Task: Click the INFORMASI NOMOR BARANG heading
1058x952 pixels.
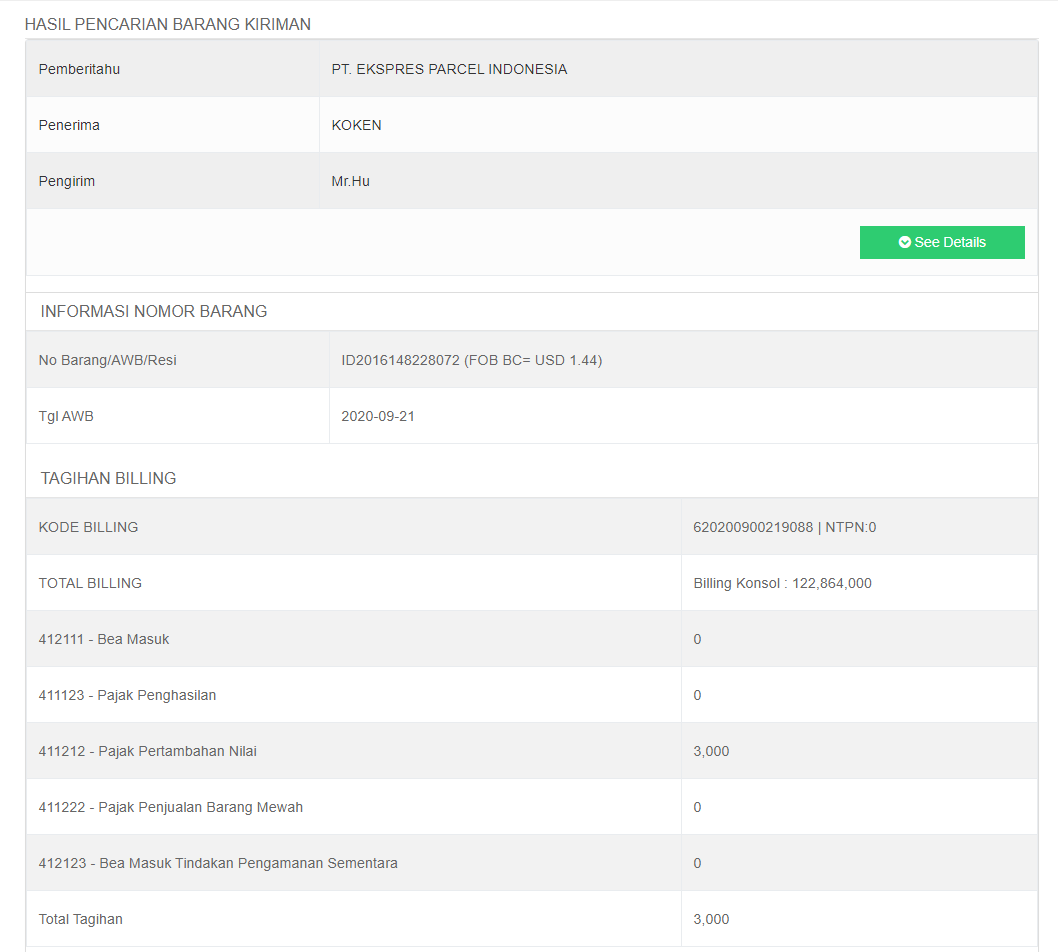Action: click(x=154, y=311)
